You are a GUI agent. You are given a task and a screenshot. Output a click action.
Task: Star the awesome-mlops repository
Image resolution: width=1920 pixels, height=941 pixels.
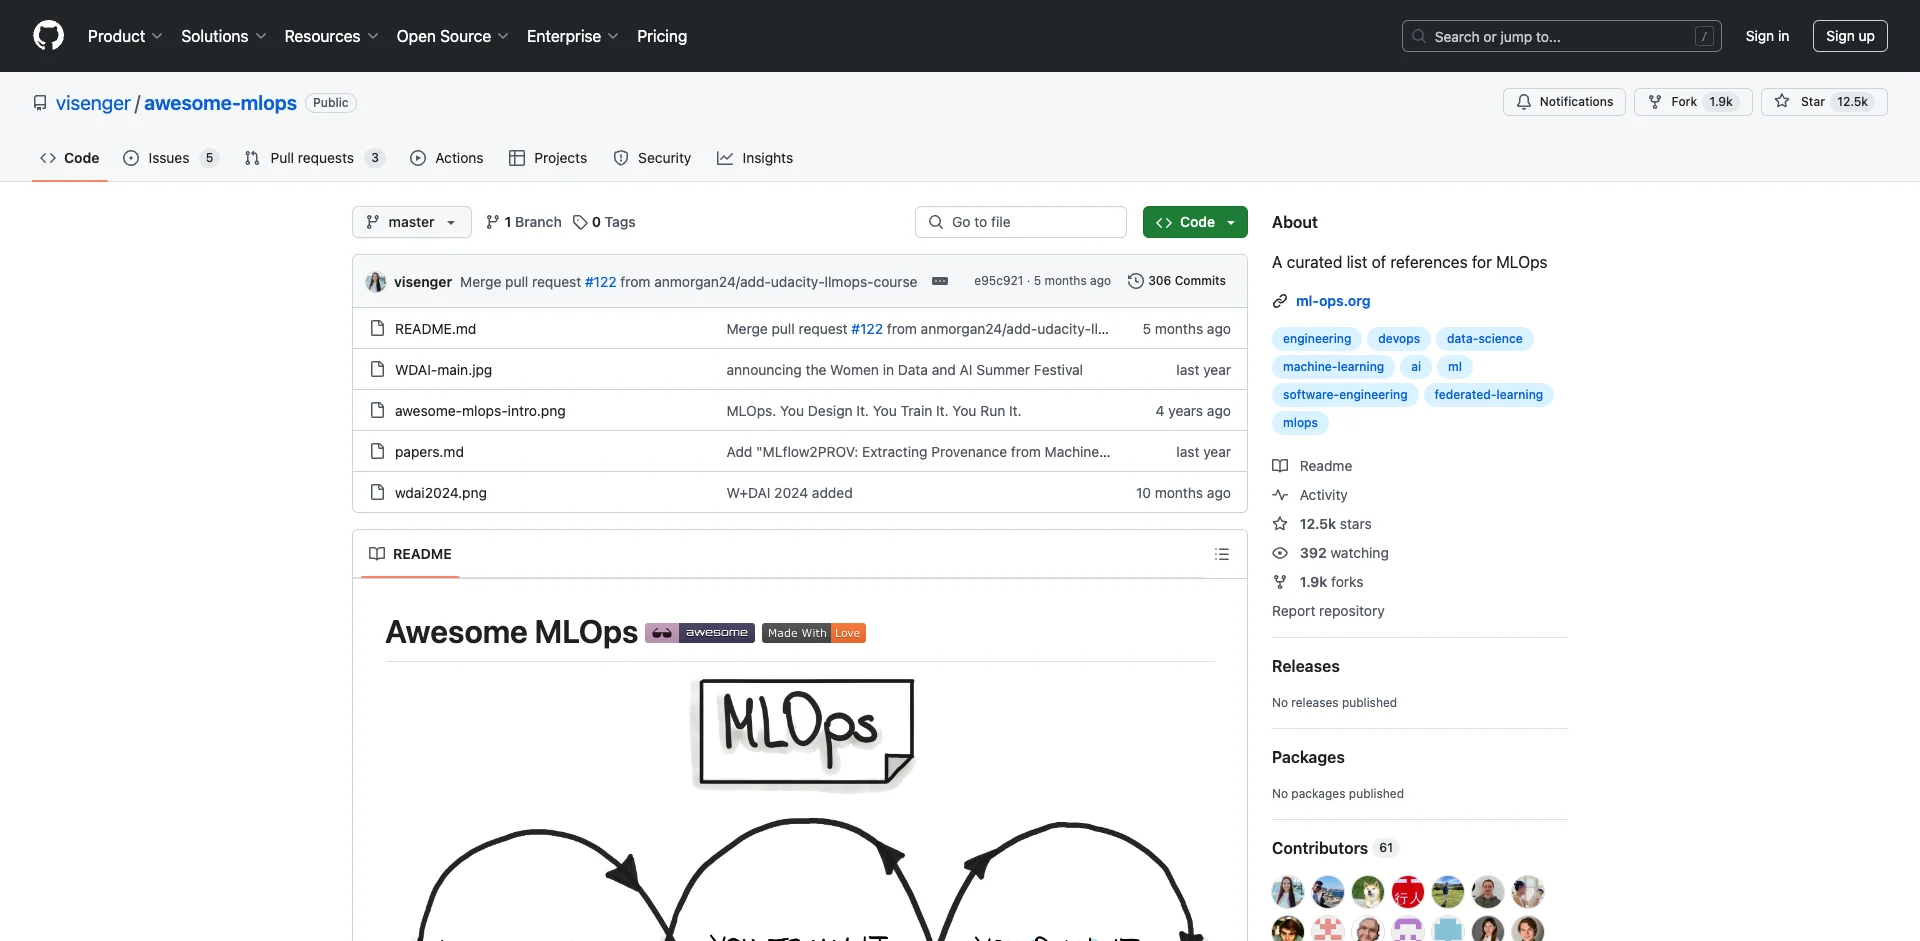click(x=1823, y=102)
